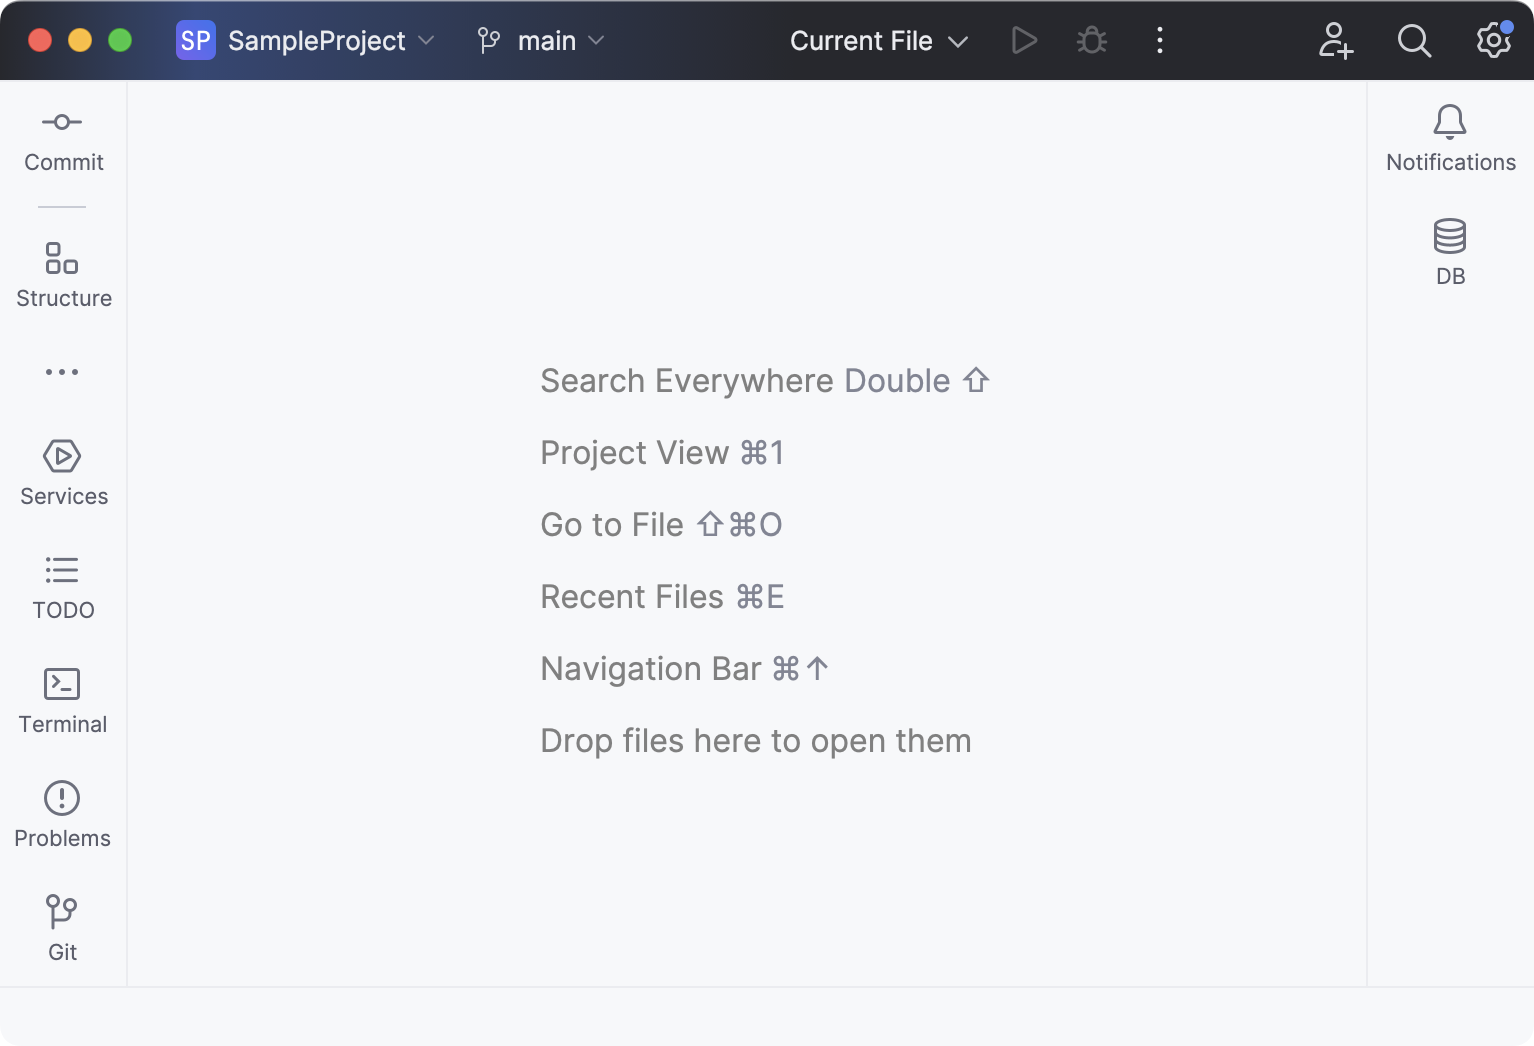Start Code With Me session

point(1335,40)
